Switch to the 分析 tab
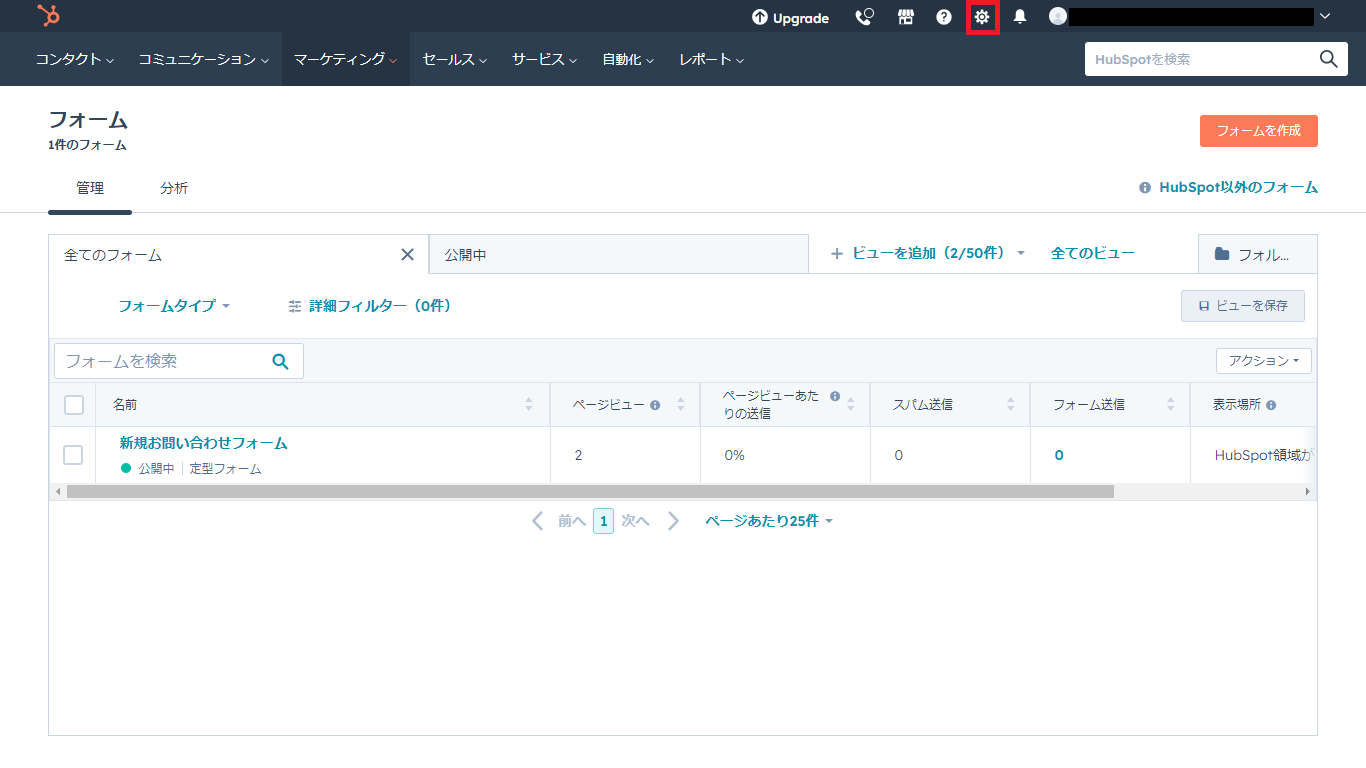 [174, 187]
